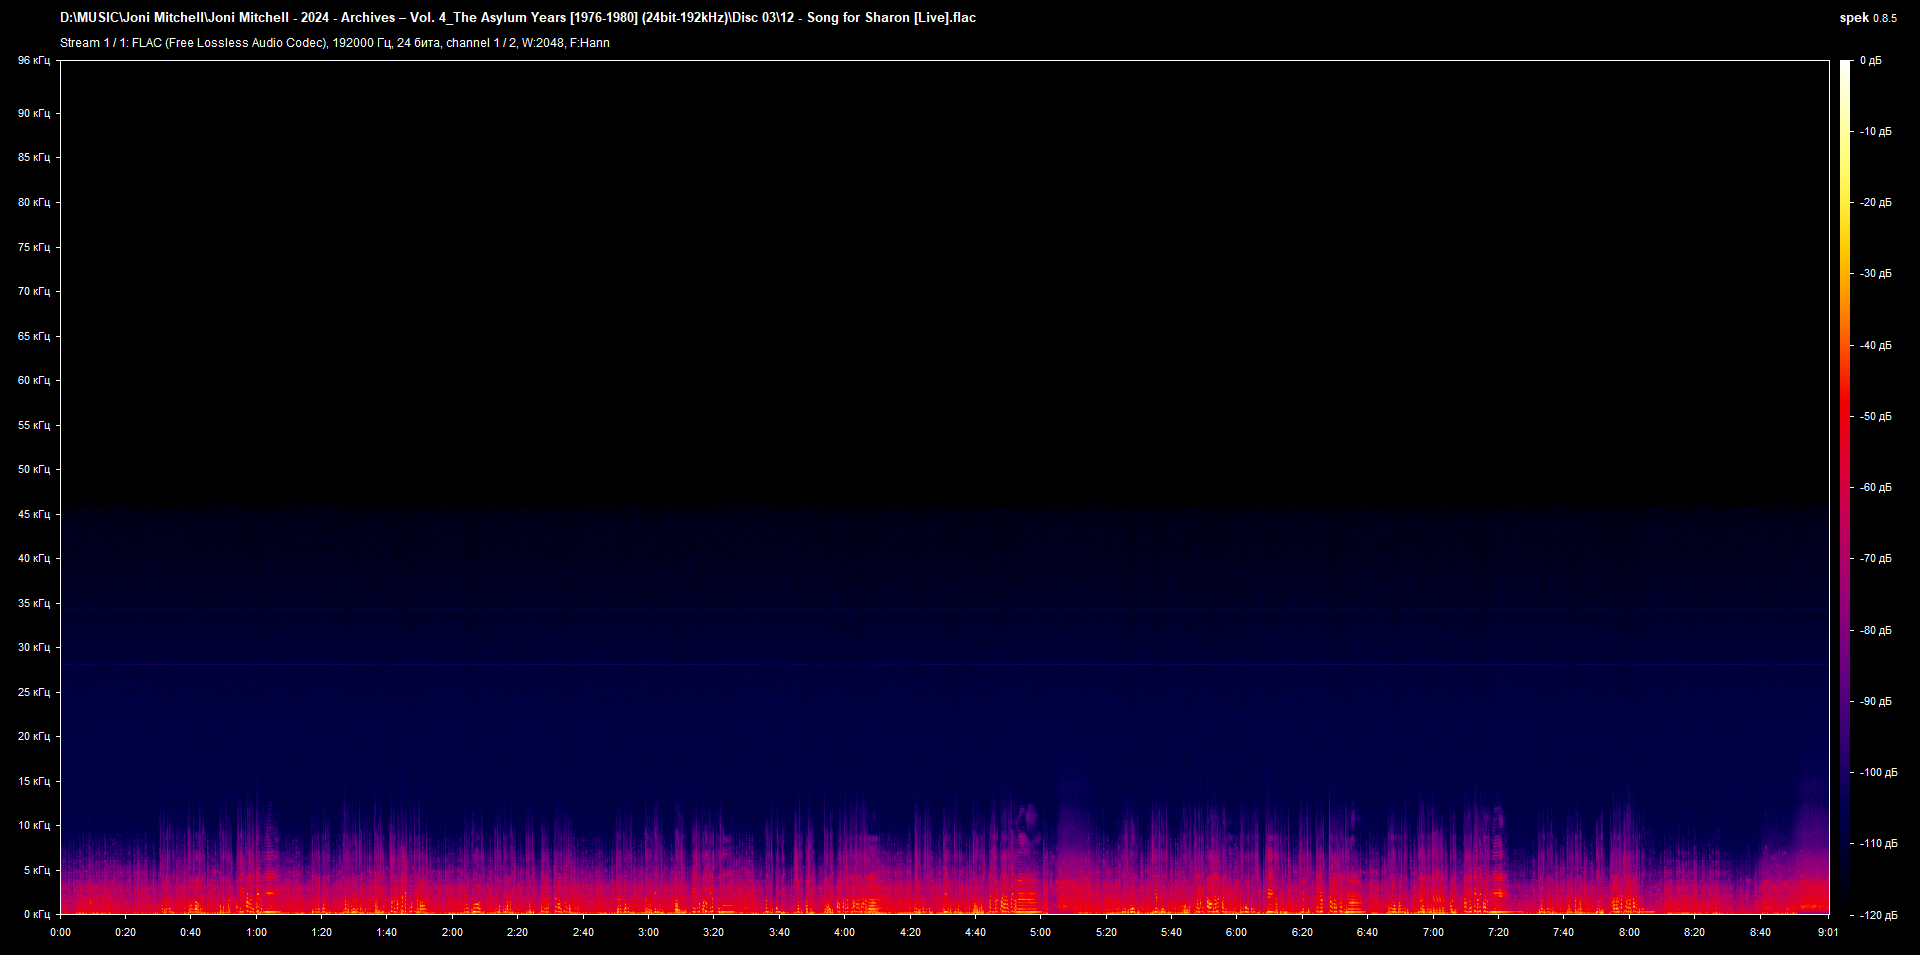Click the spek 0.8.5 version label
Screen dimensions: 1920x955
coord(1867,18)
